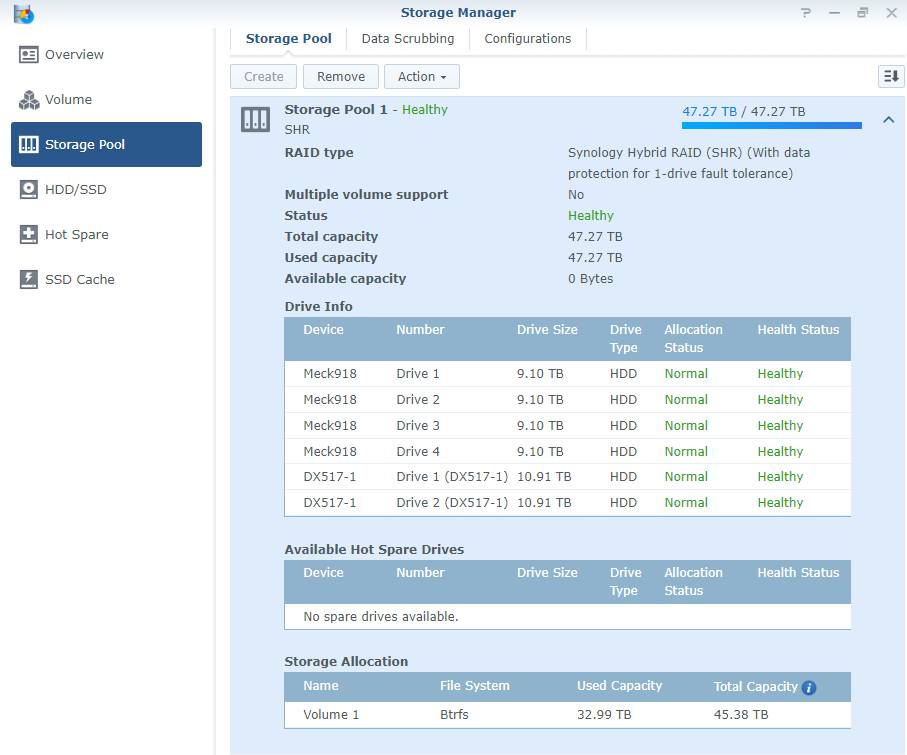Click the SSD Cache lightning icon
The height and width of the screenshot is (755, 907).
coord(28,279)
